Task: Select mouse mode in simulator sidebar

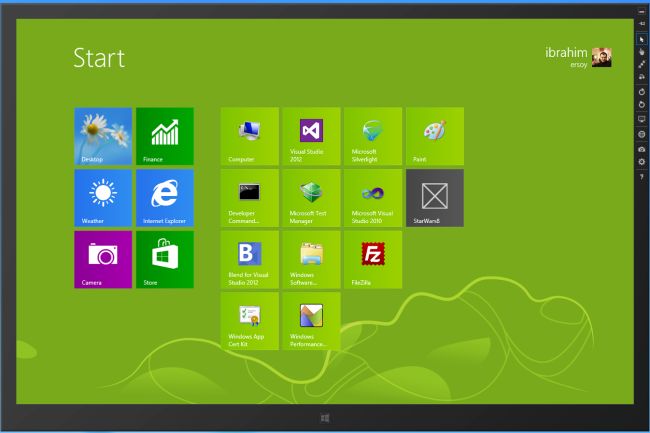Action: point(642,39)
